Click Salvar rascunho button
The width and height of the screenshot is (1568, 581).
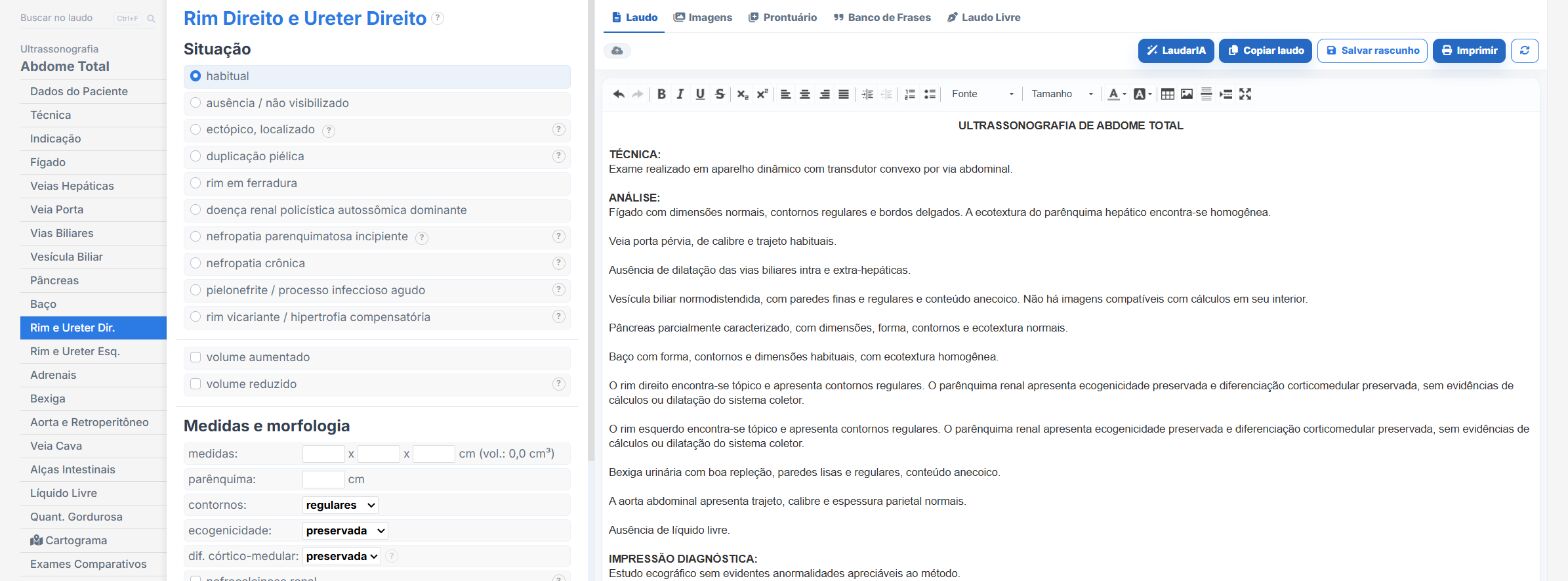click(1372, 51)
